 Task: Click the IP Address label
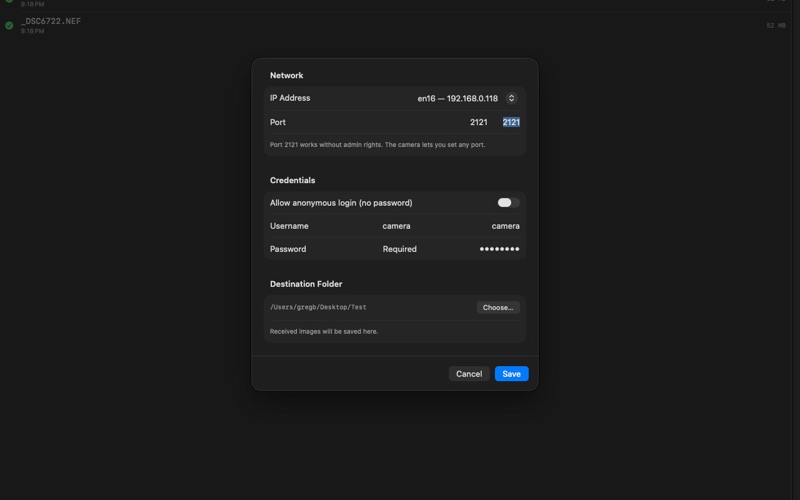pyautogui.click(x=290, y=98)
